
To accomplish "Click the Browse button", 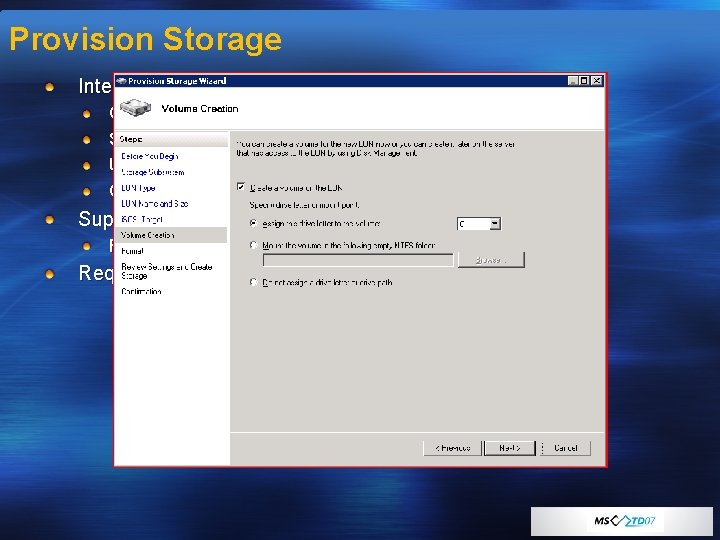I will pos(491,260).
